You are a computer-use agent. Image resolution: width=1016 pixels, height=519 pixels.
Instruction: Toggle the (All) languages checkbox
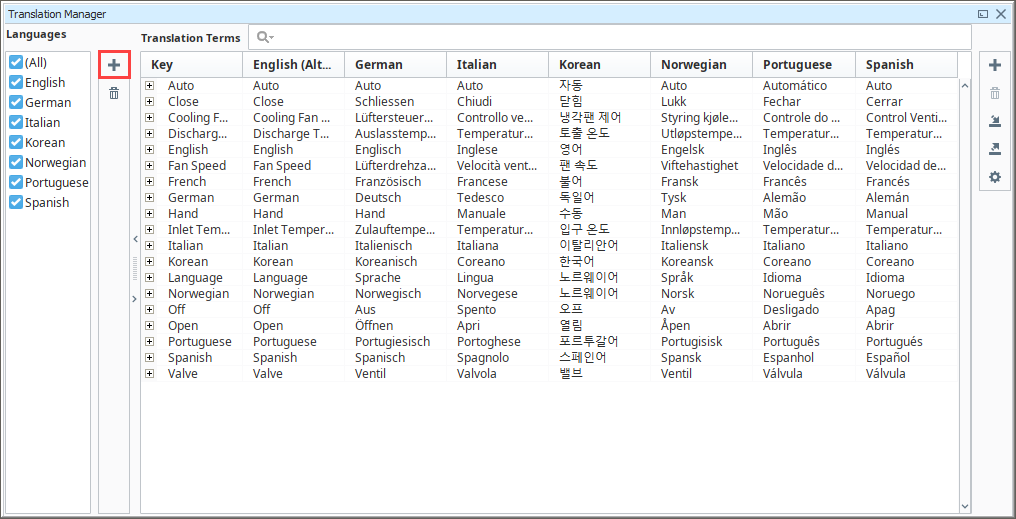(x=16, y=63)
